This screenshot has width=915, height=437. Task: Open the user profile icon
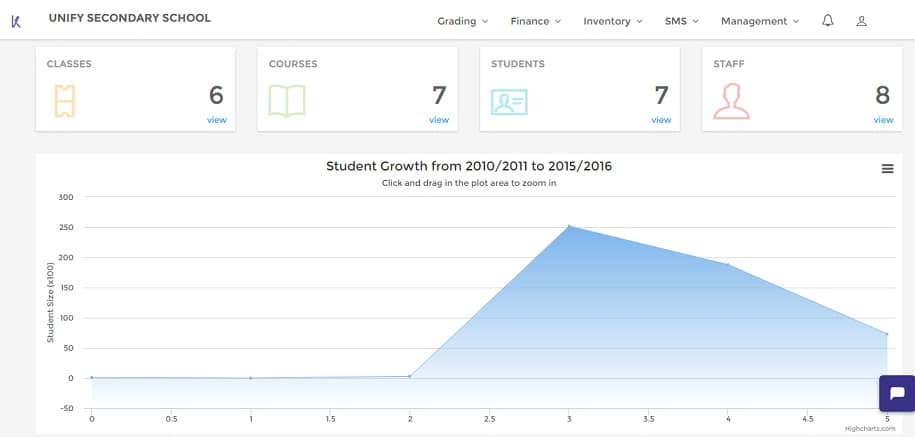pyautogui.click(x=862, y=21)
